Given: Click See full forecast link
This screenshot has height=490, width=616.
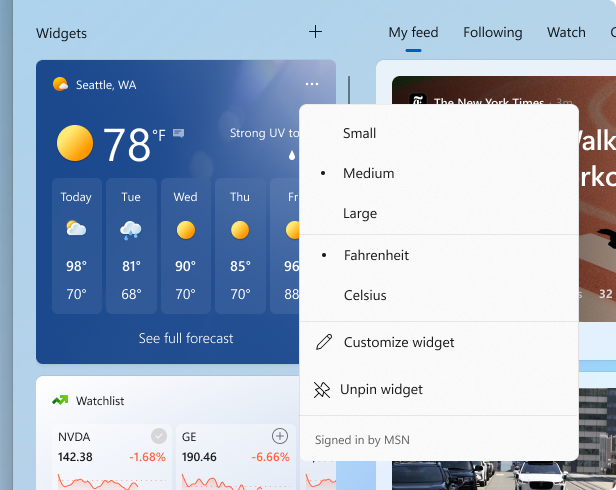Looking at the screenshot, I should 186,338.
